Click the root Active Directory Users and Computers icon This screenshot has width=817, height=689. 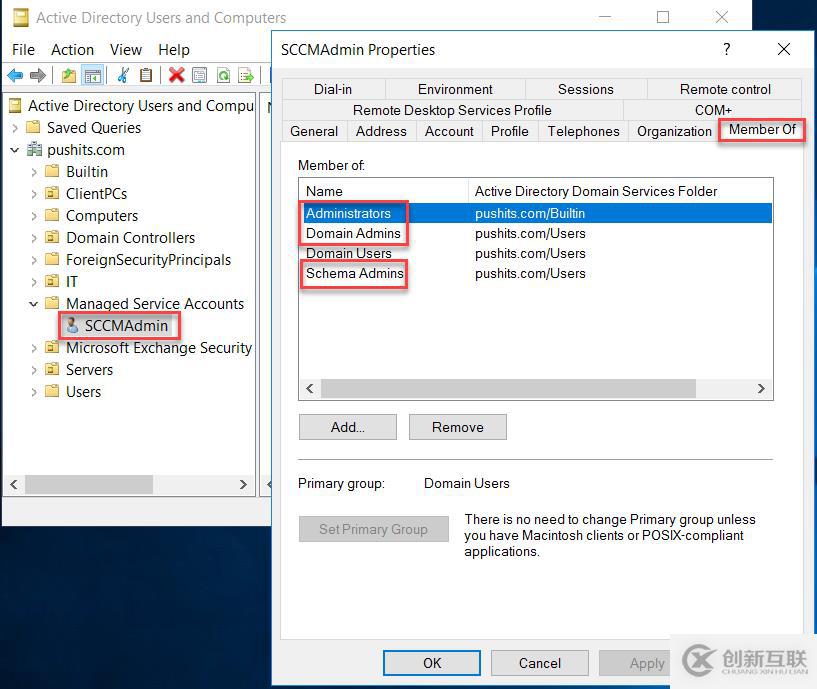click(16, 106)
